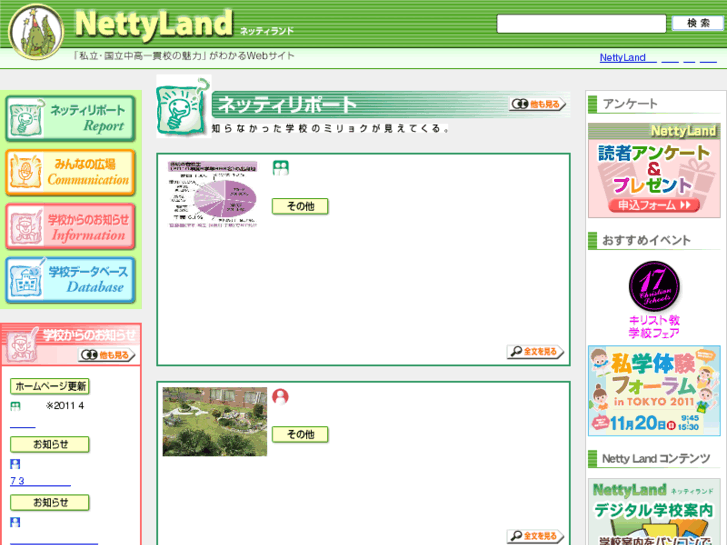Click 他も見る in the 学校からのお知らせ panel
727x545 pixels.
click(107, 355)
